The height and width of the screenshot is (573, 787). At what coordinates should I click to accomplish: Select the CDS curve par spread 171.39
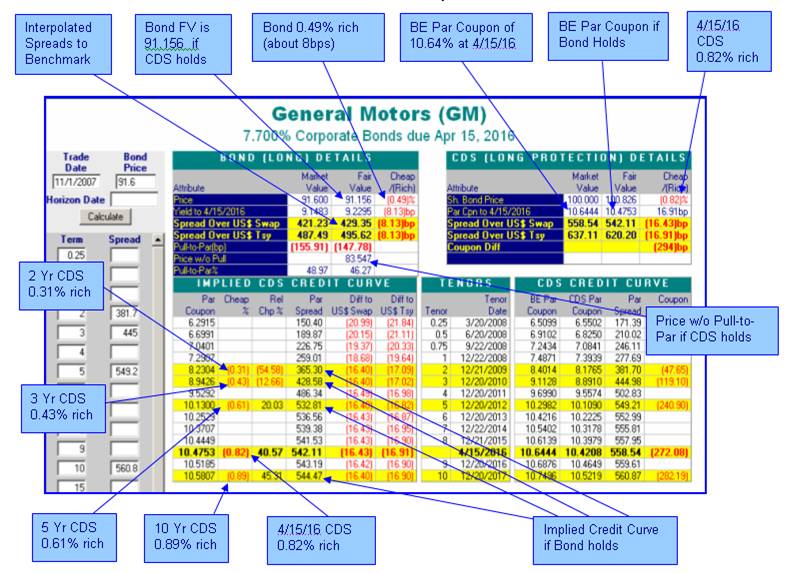pos(627,323)
